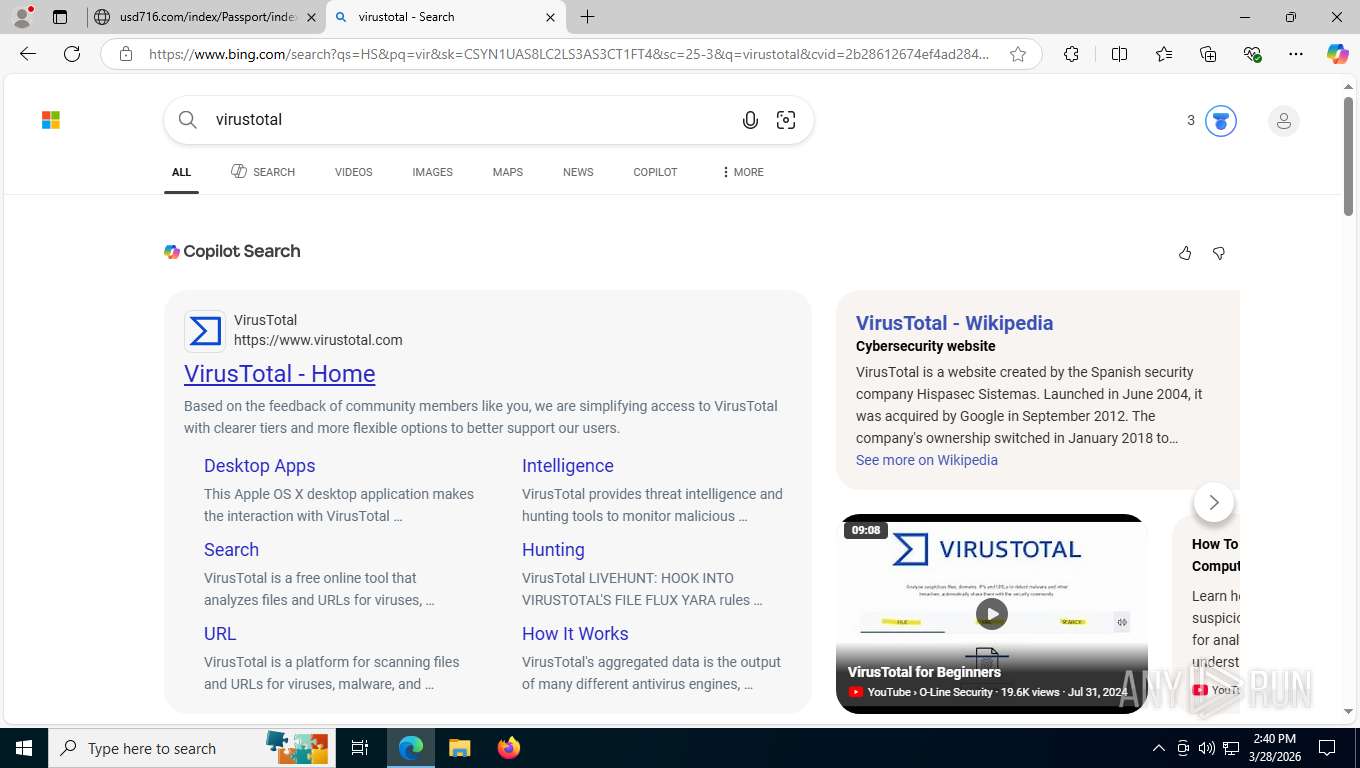Click See more on Wikipedia
This screenshot has height=768, width=1360.
coord(927,460)
